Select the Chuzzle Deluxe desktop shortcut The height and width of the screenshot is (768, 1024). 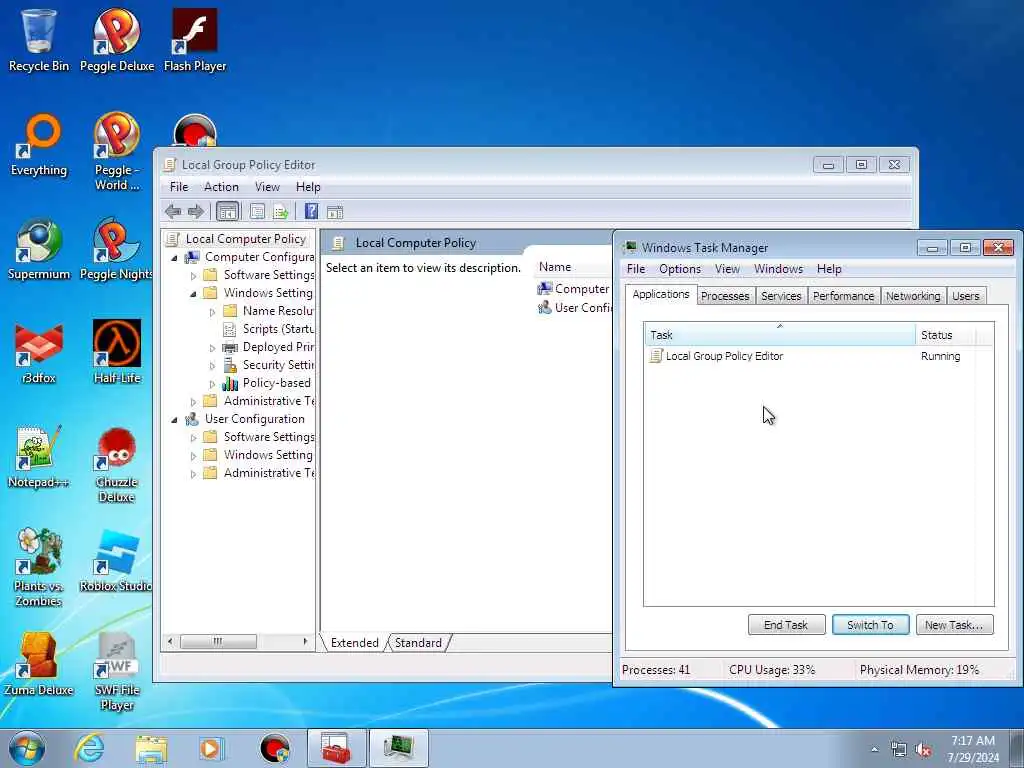(x=117, y=465)
